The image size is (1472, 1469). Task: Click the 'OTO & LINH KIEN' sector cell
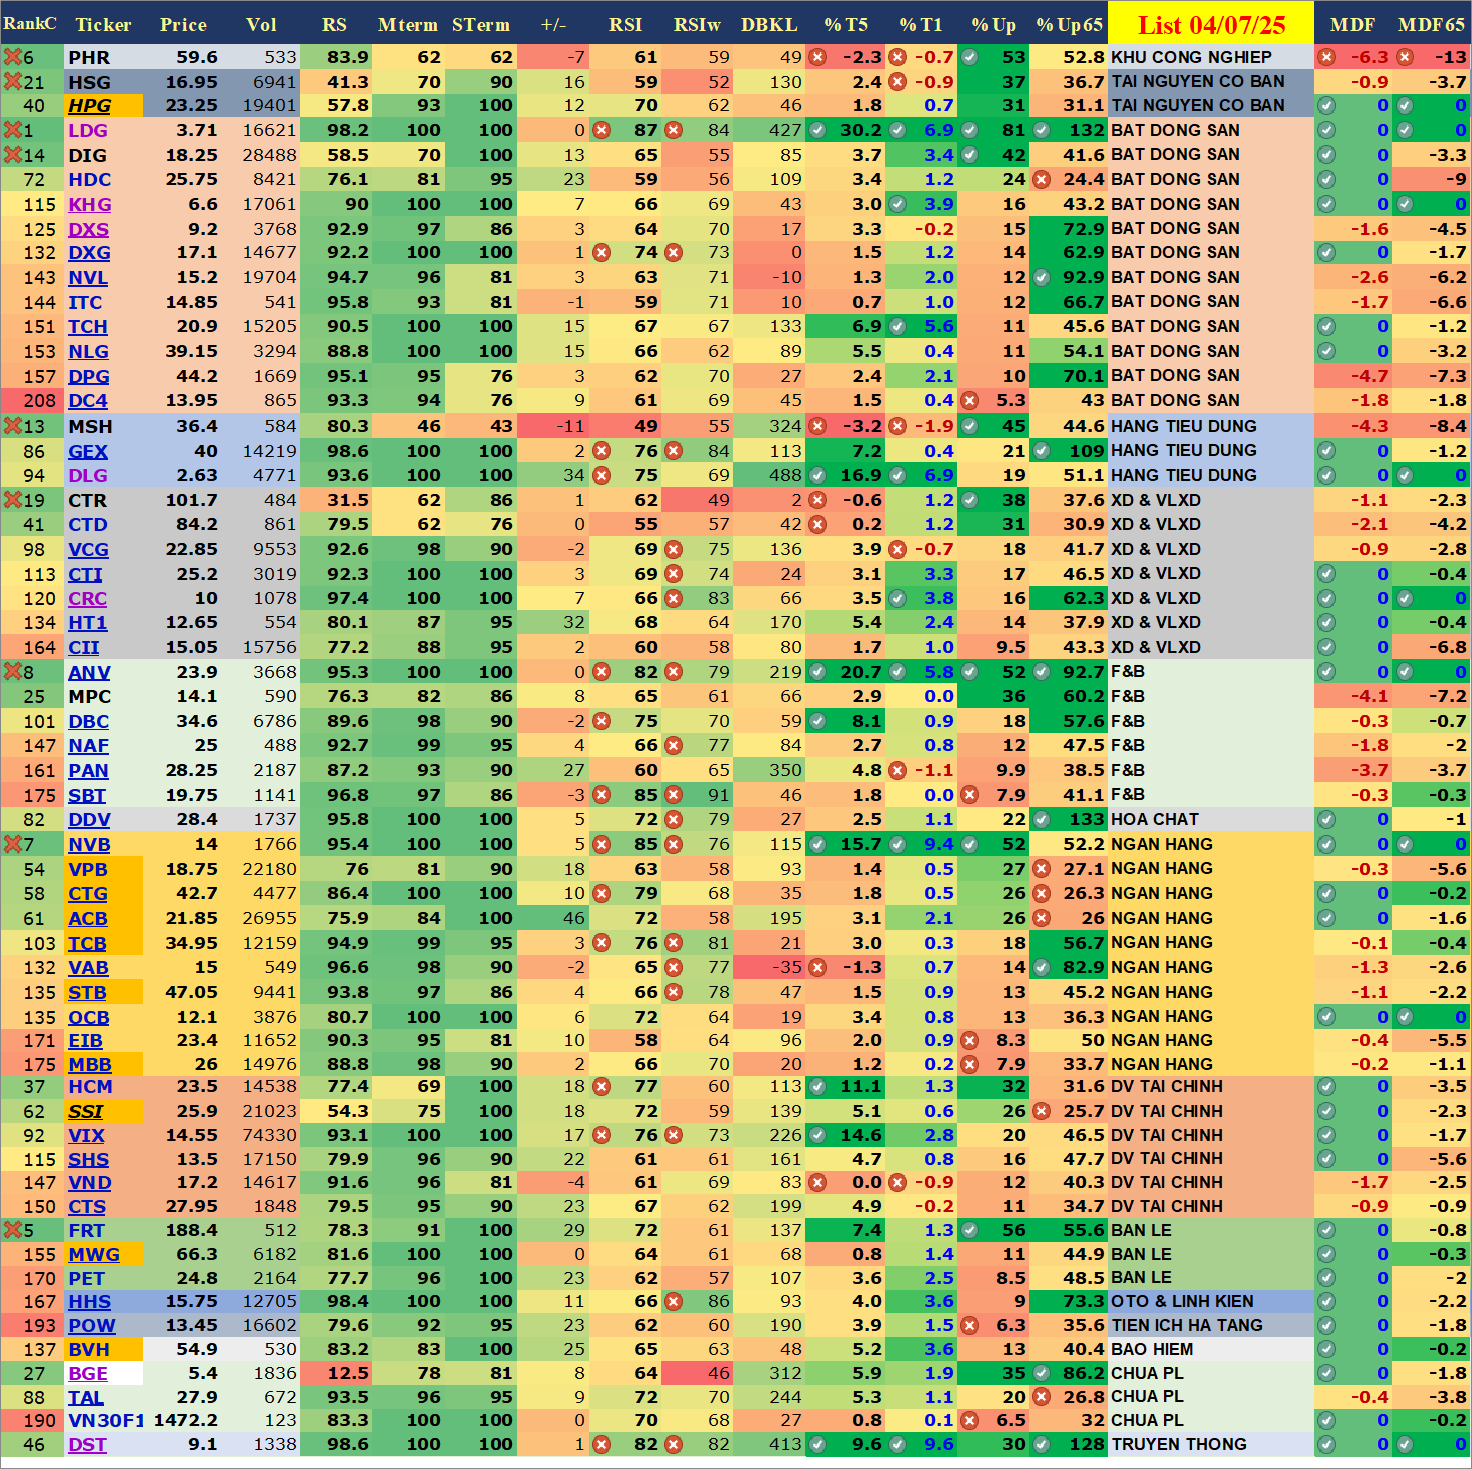(x=1211, y=1301)
